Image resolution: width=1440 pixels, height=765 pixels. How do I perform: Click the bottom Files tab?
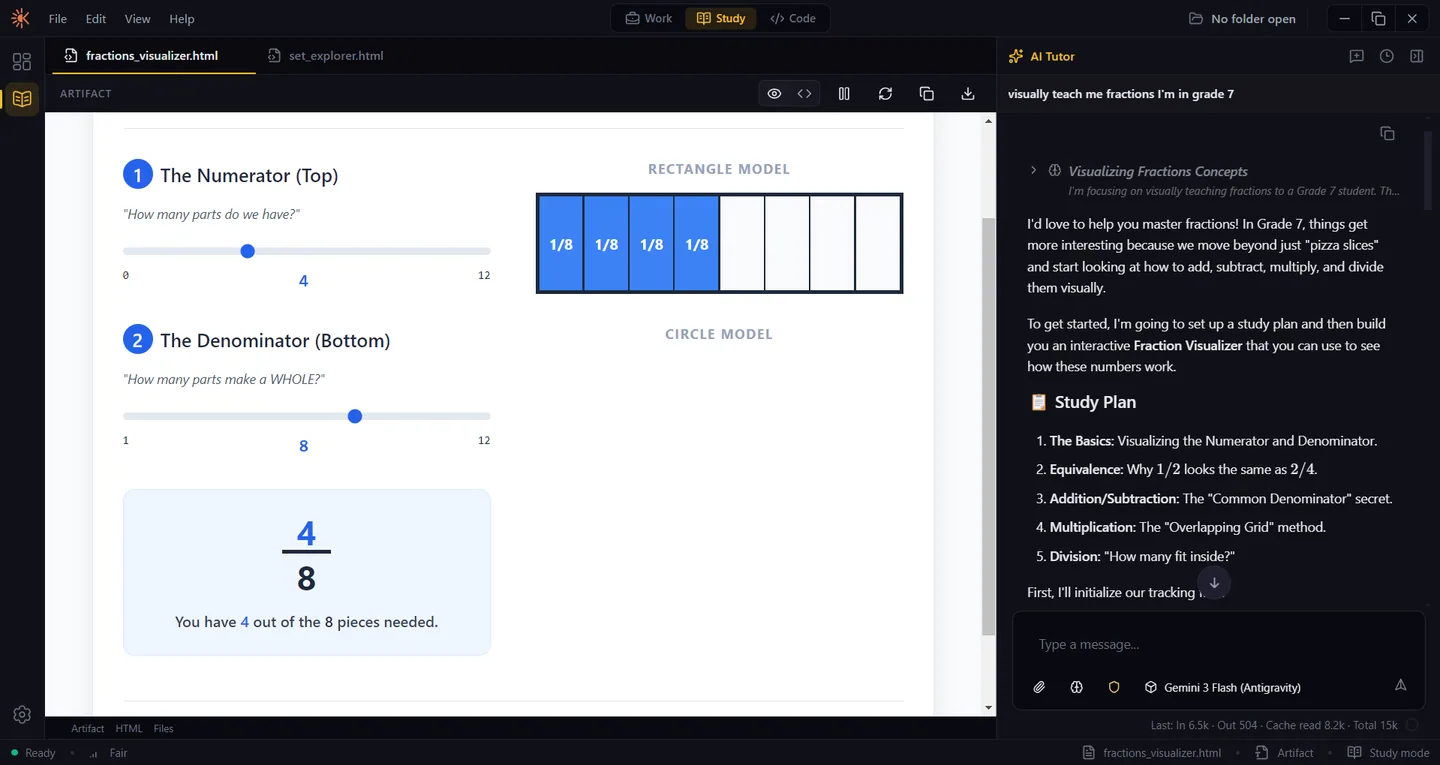(x=164, y=729)
